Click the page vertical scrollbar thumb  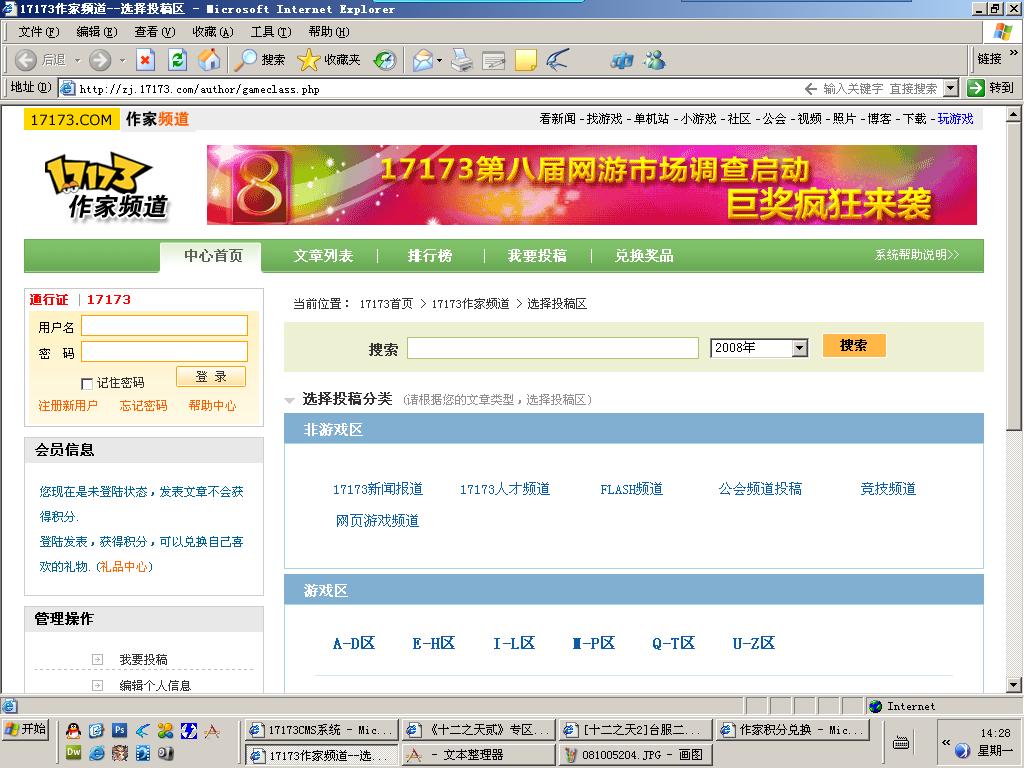point(1013,276)
